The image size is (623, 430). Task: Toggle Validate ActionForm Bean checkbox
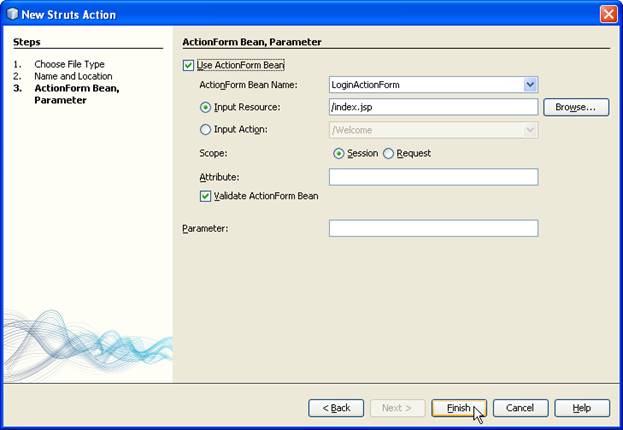pyautogui.click(x=205, y=196)
